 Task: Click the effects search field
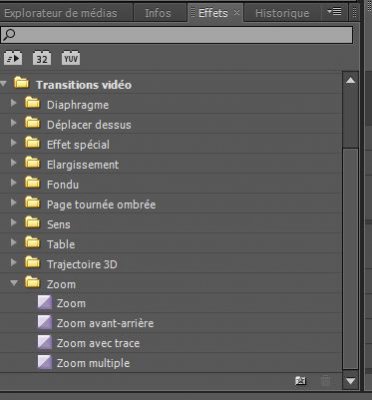[177, 35]
